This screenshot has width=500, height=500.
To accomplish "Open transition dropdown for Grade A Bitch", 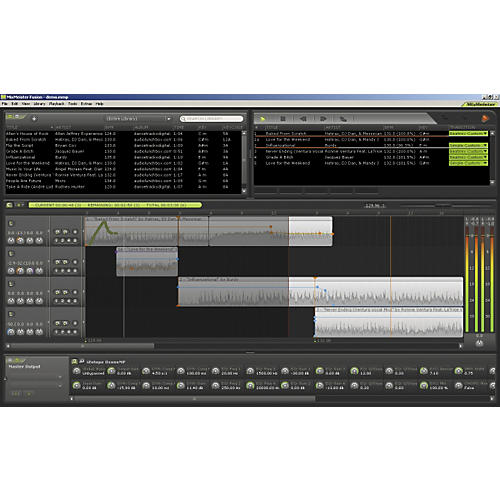I will tap(468, 157).
